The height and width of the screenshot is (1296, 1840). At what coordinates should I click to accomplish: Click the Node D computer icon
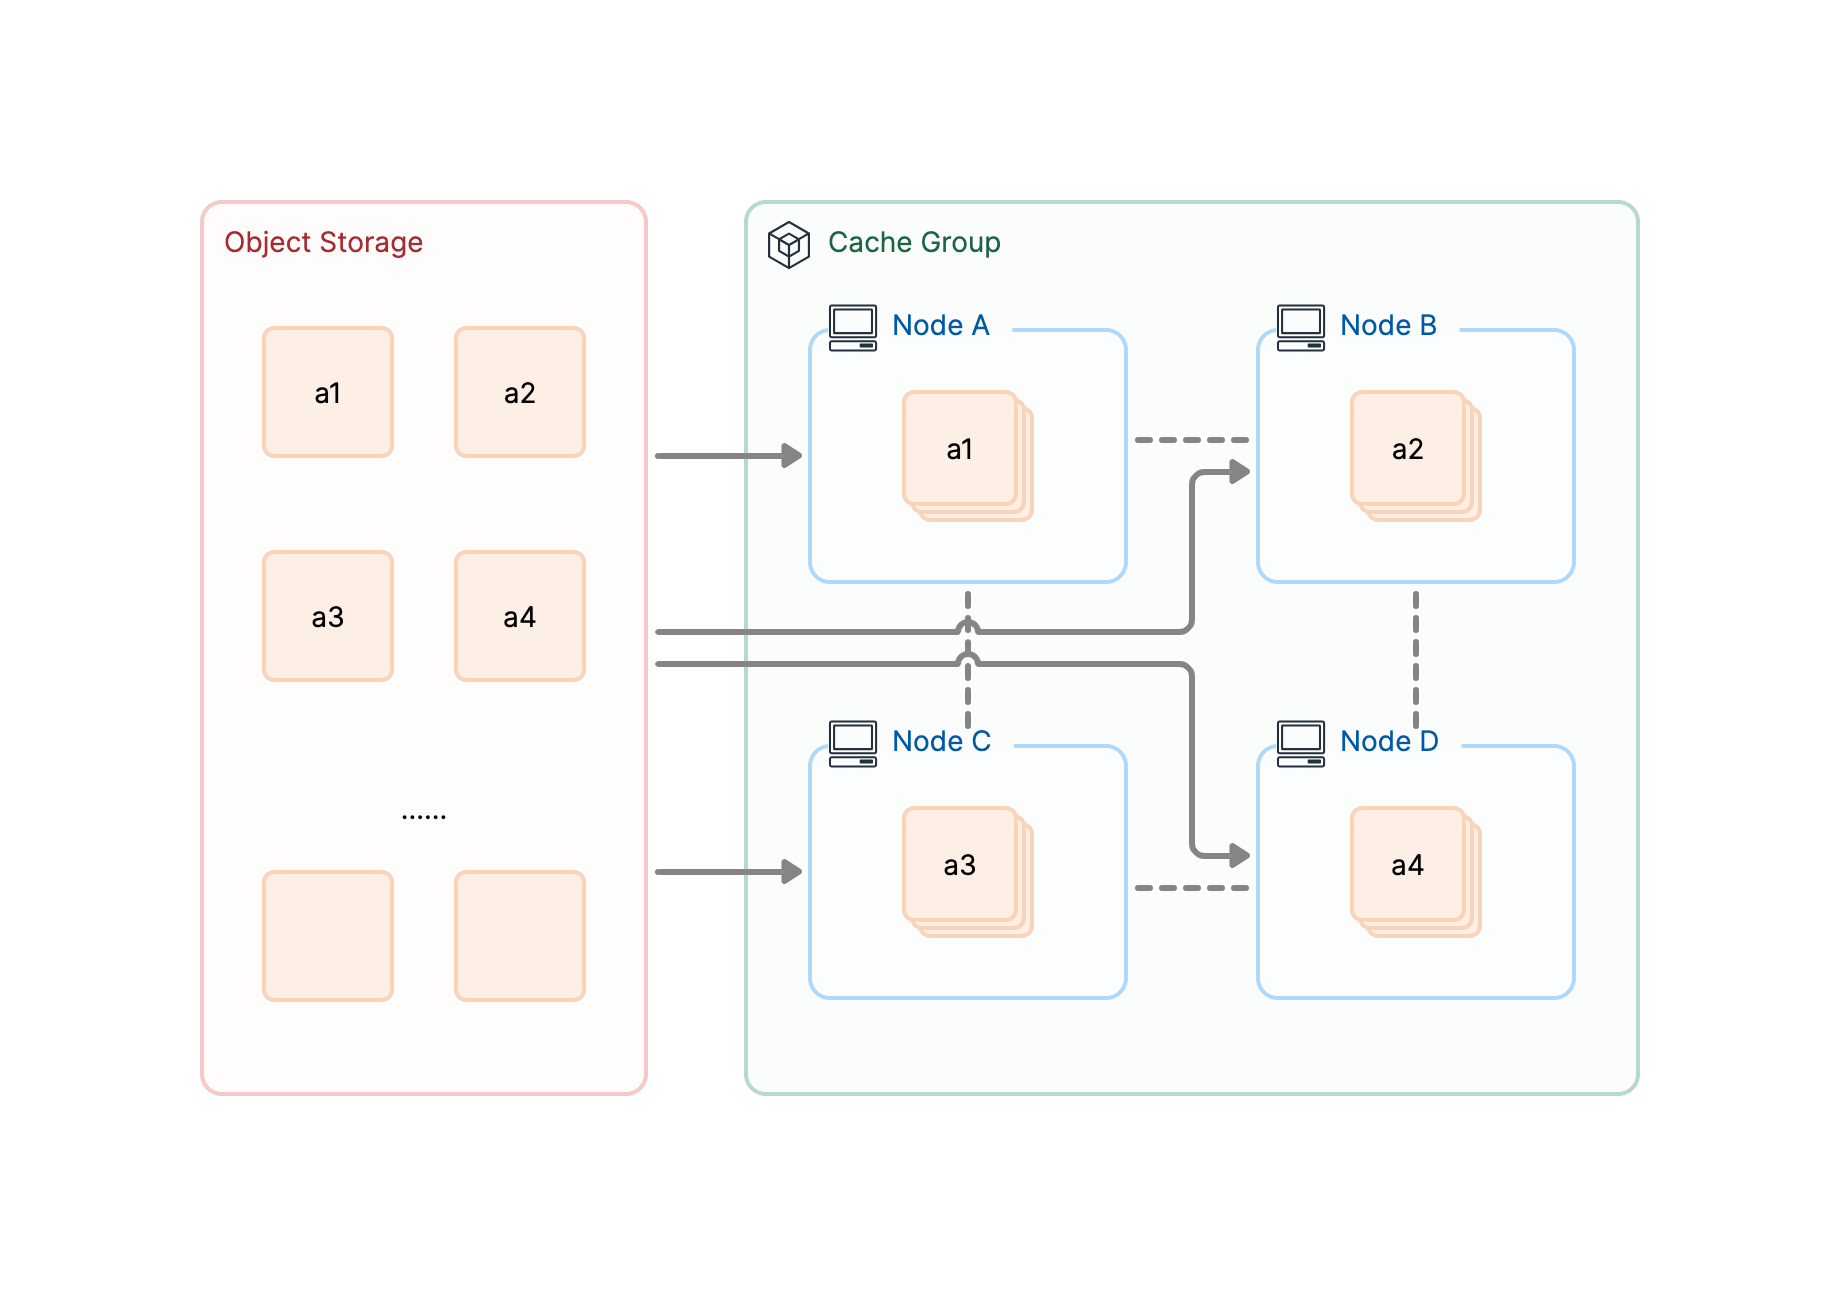(1301, 744)
